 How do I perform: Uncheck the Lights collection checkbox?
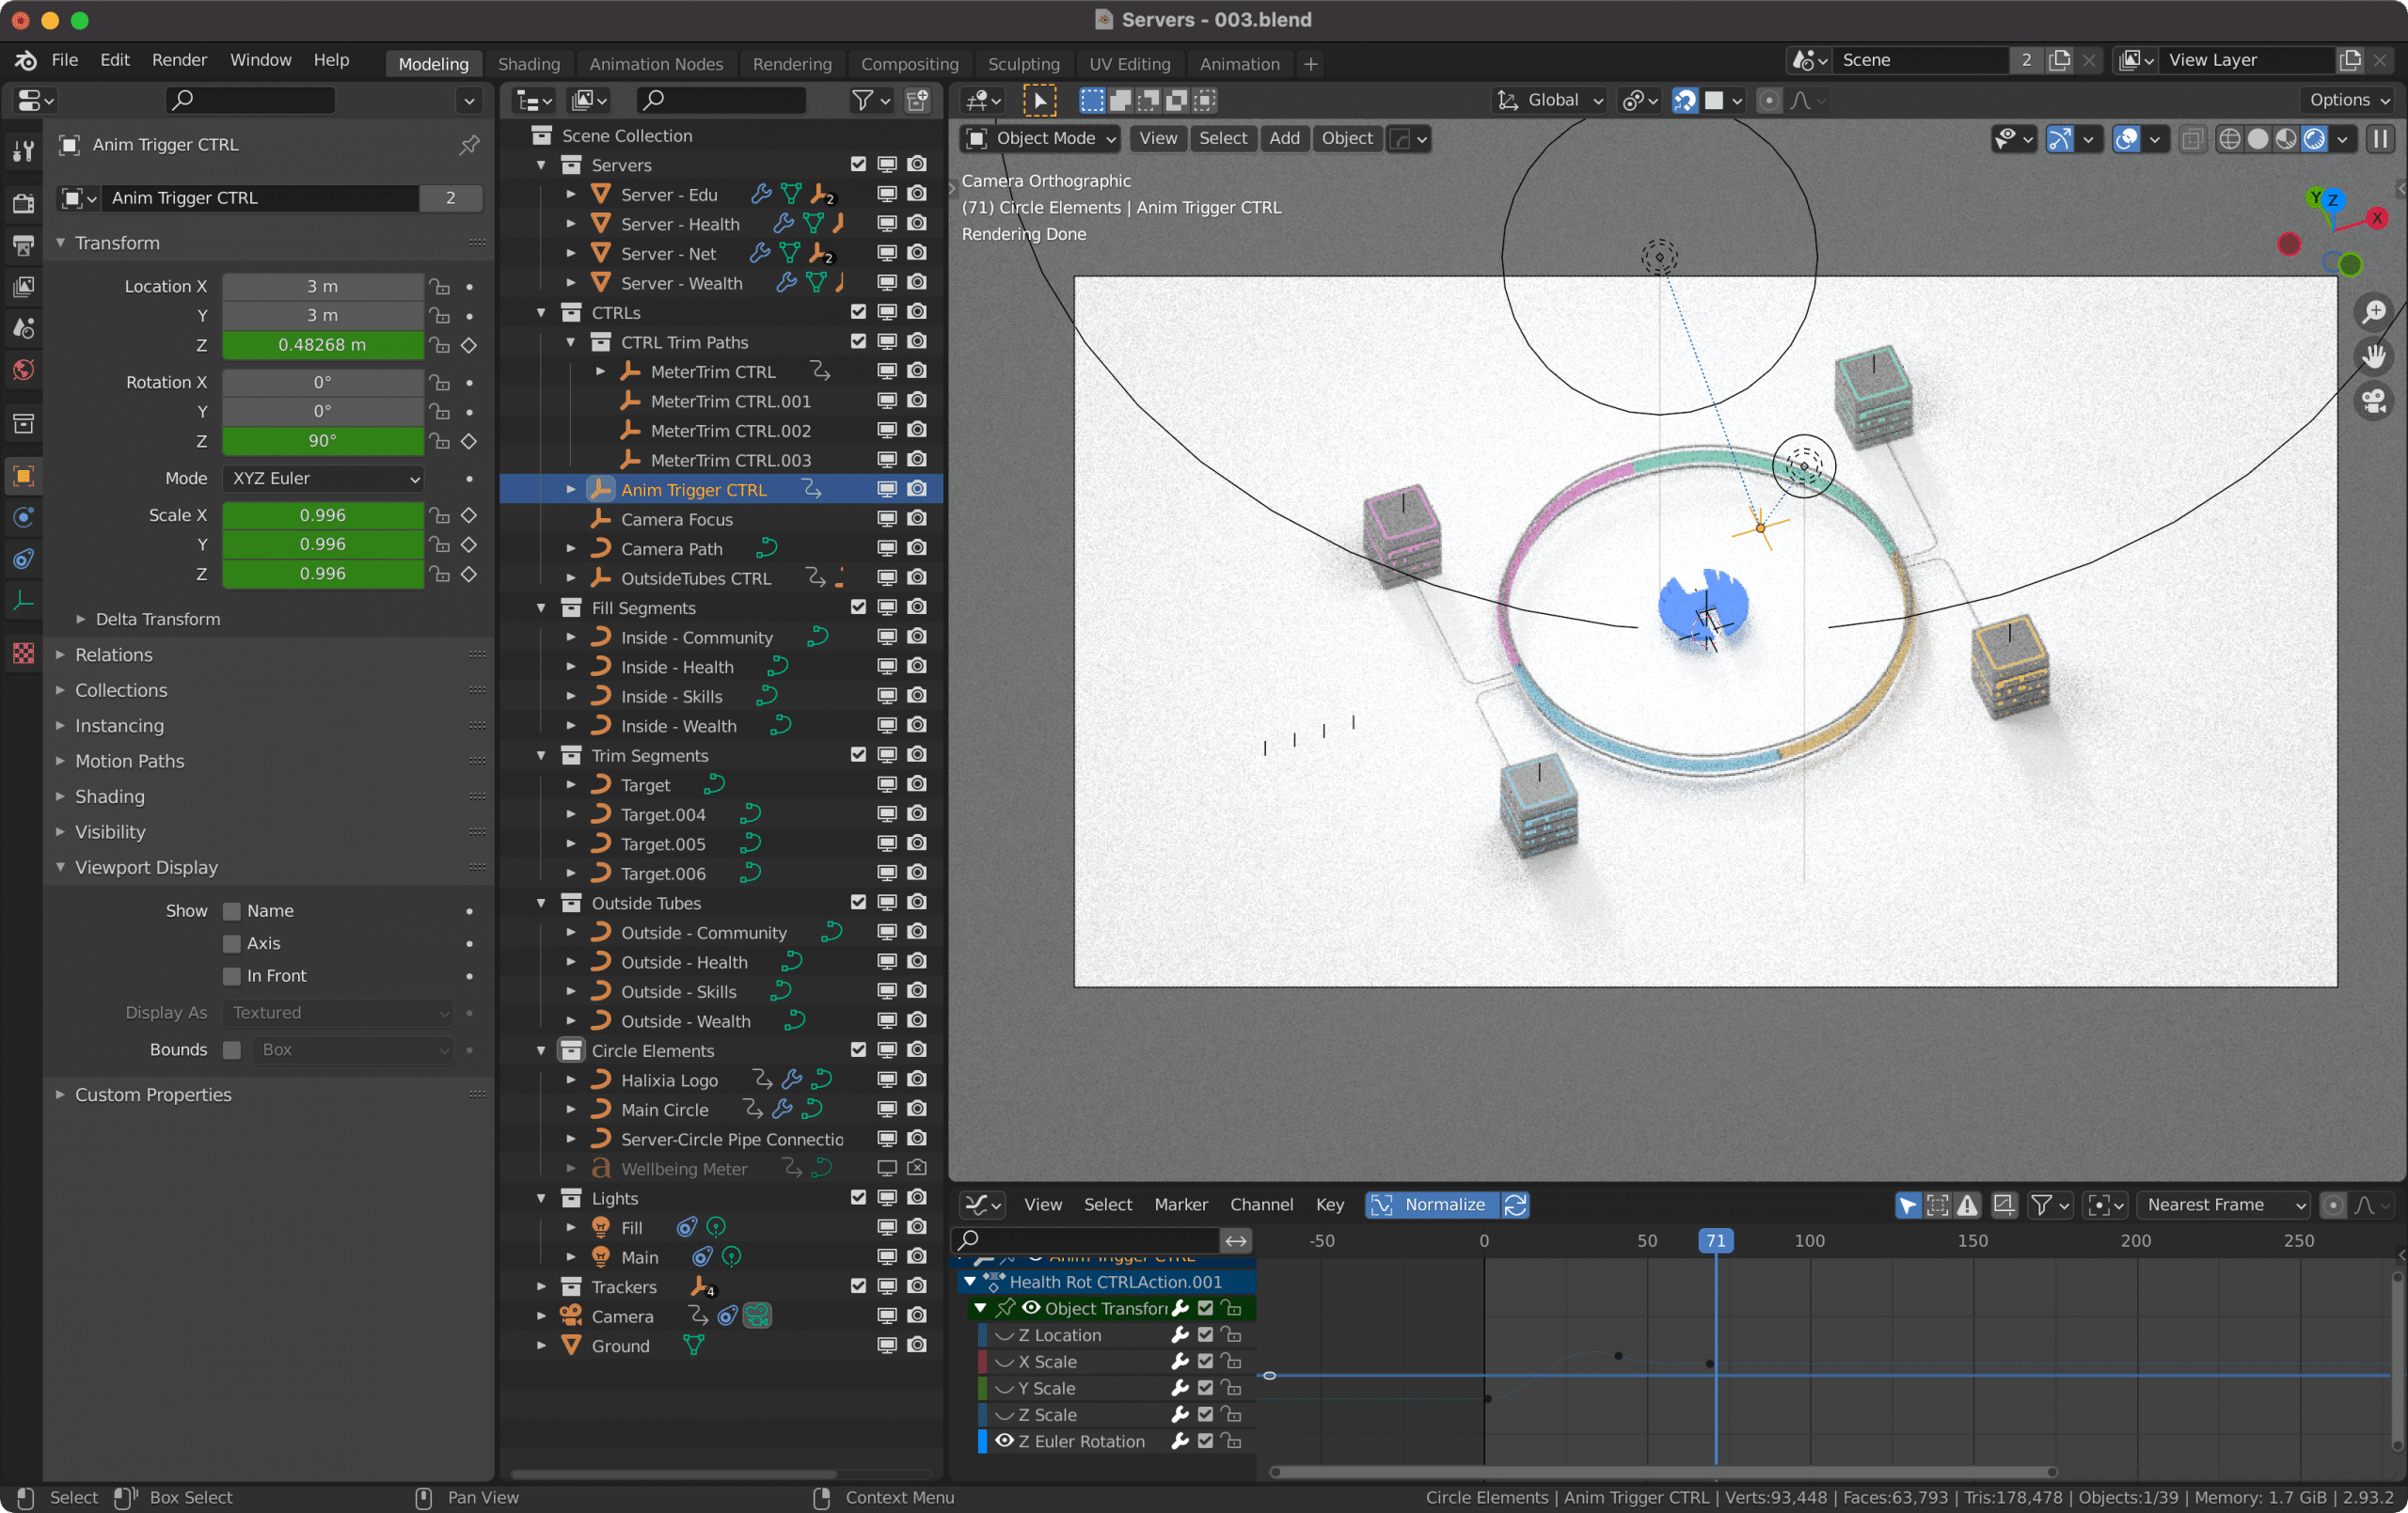pos(858,1198)
